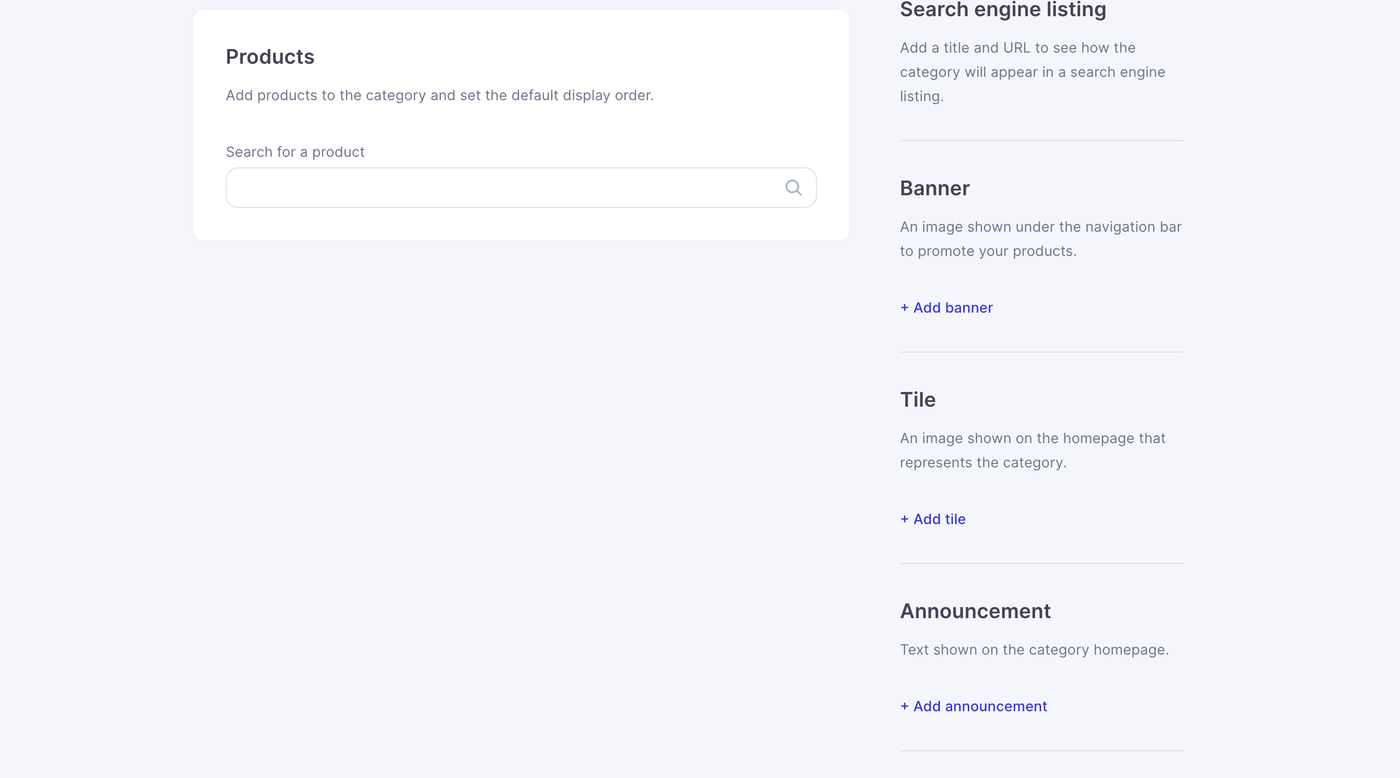Click the 'Search for a product' label
This screenshot has width=1400, height=778.
click(x=295, y=152)
